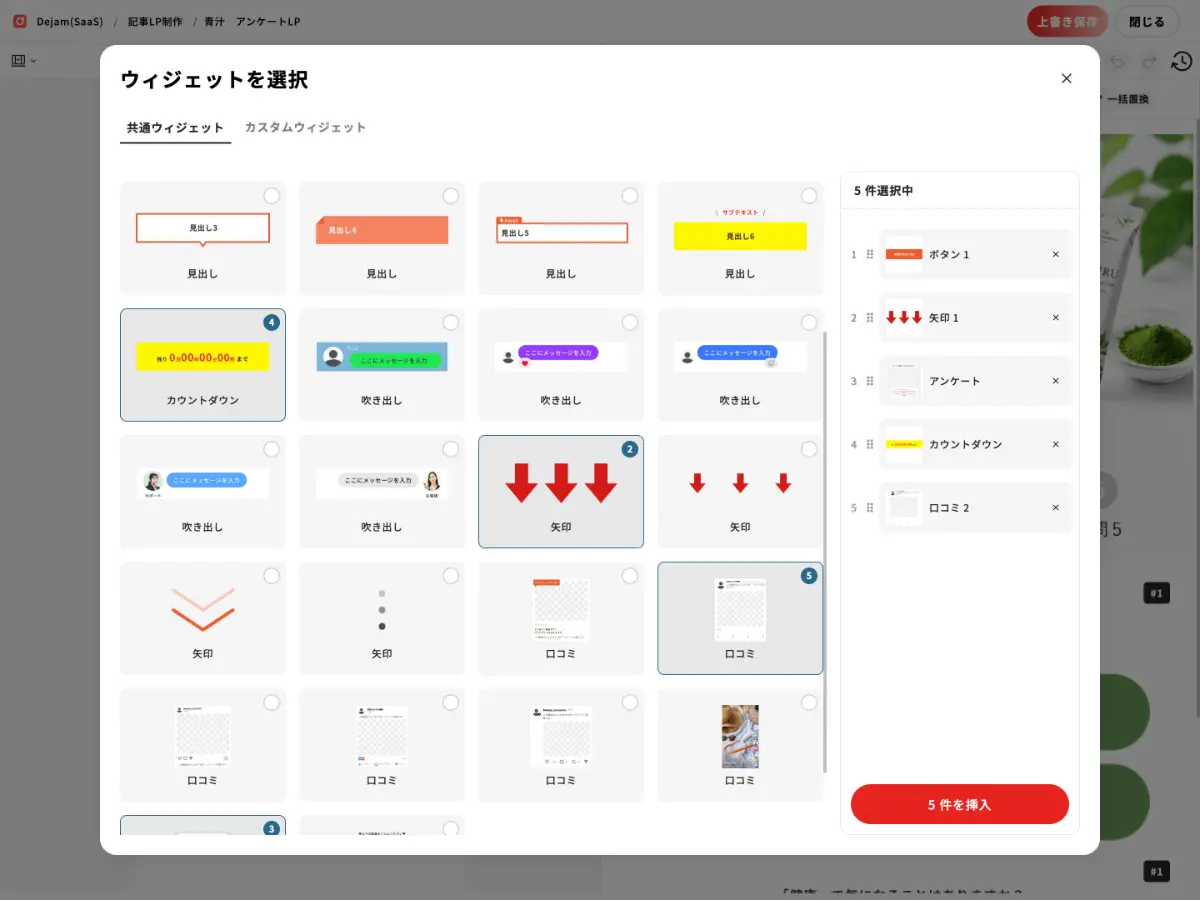Image resolution: width=1200 pixels, height=900 pixels.
Task: Remove カウントダウン from the selected list
Action: point(1055,444)
